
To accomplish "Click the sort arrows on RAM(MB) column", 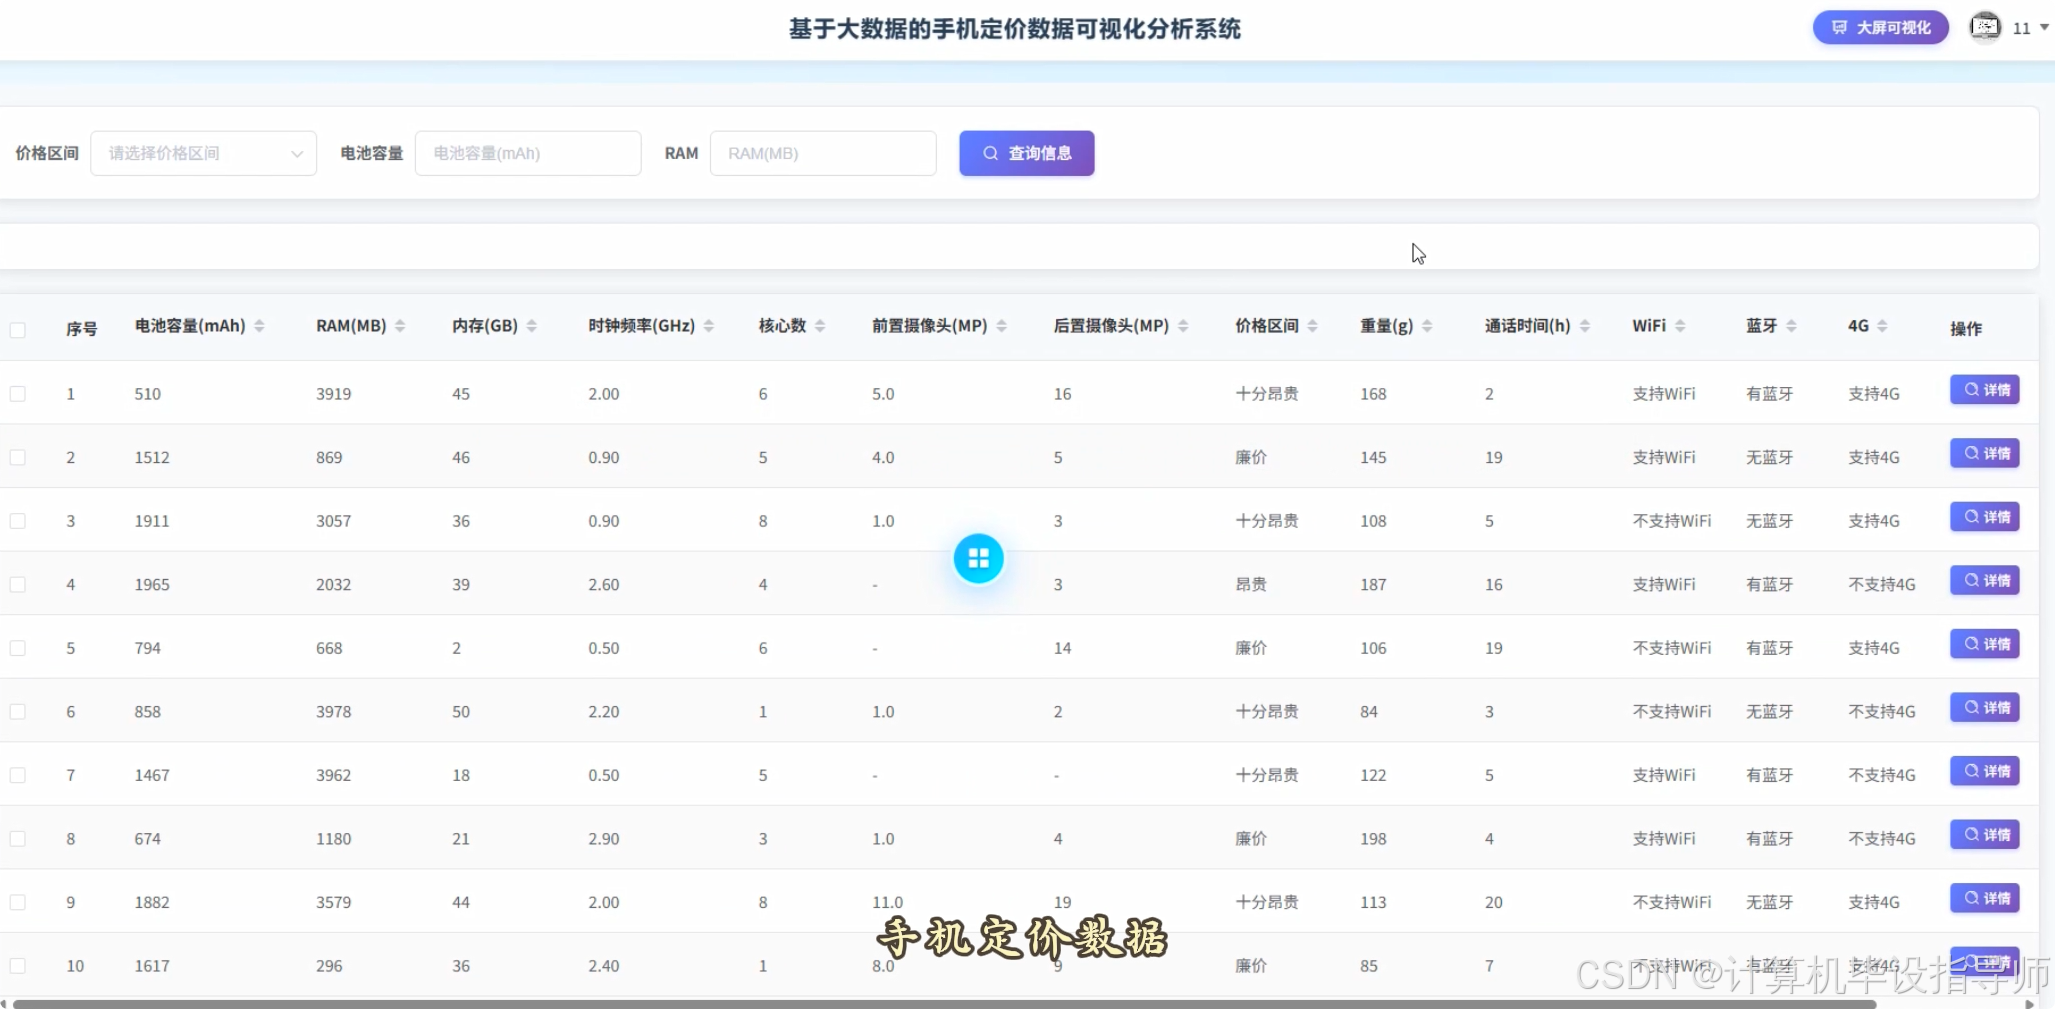I will click(x=400, y=325).
